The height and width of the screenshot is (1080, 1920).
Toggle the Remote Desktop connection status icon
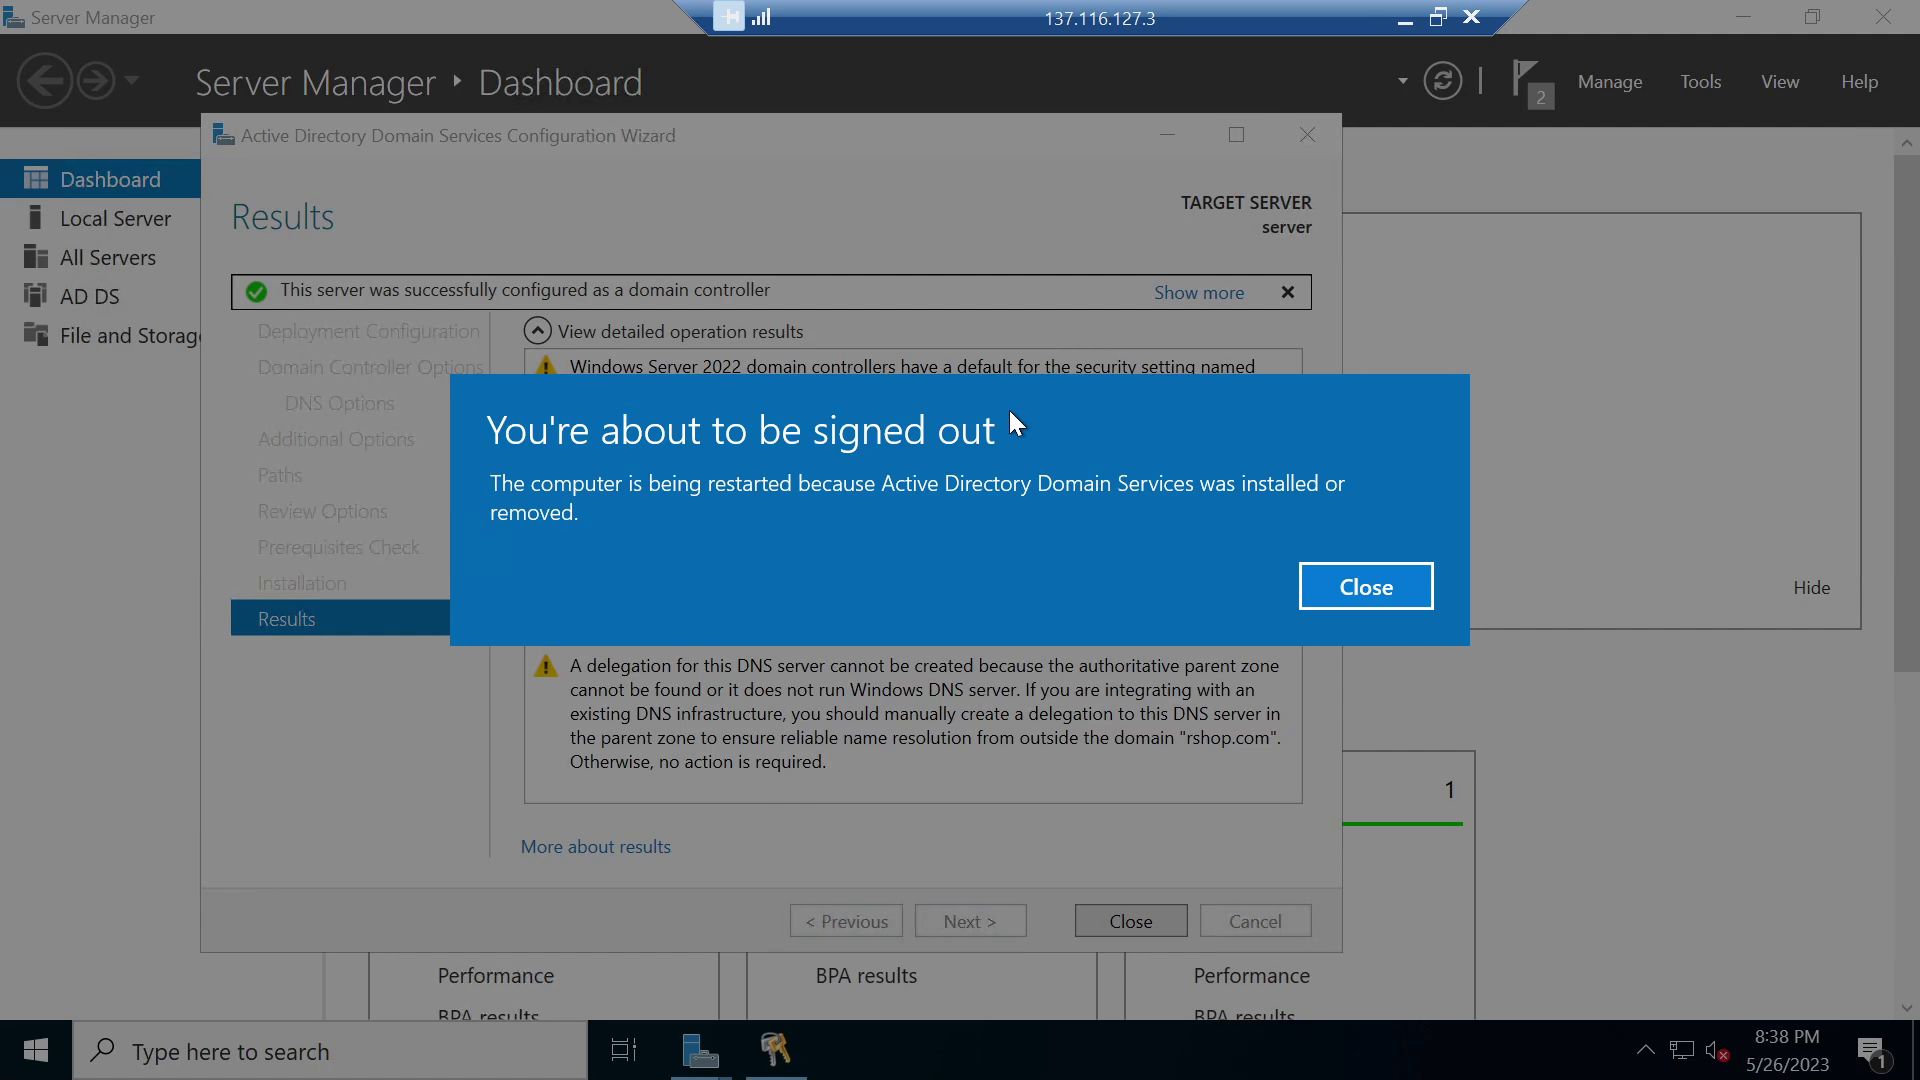(761, 17)
